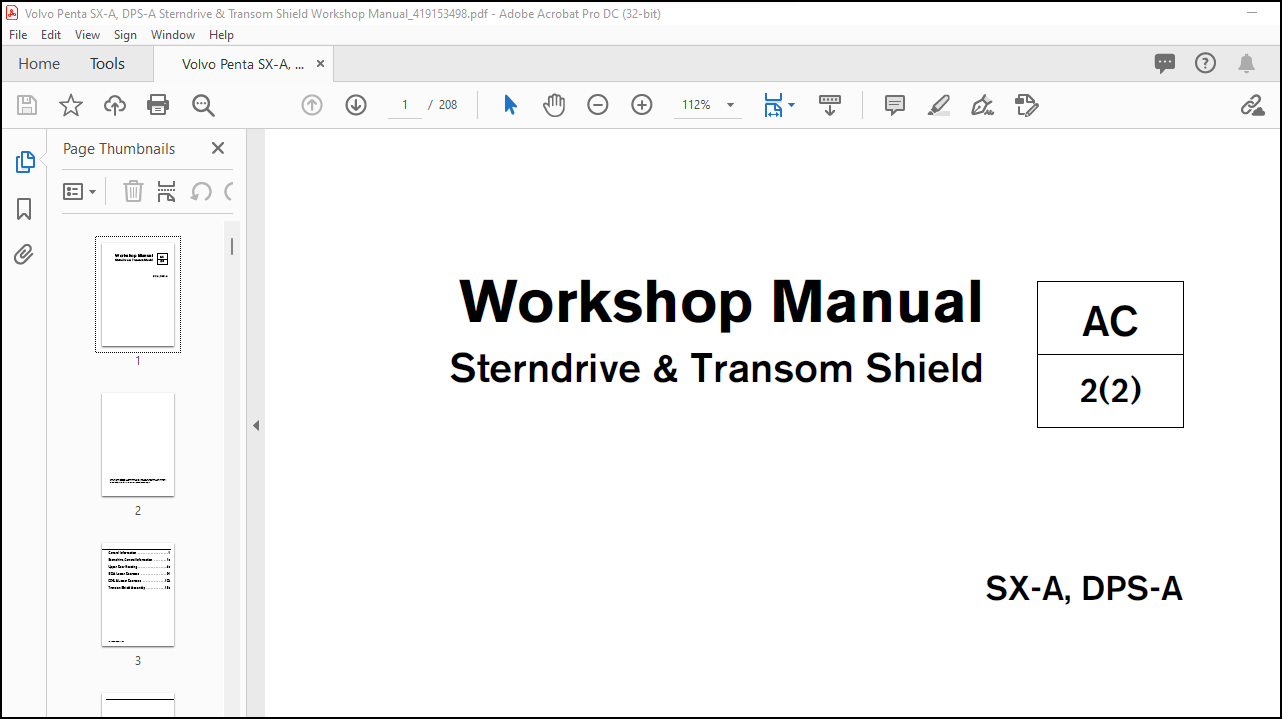1282x719 pixels.
Task: Open the notifications bell
Action: click(x=1246, y=63)
